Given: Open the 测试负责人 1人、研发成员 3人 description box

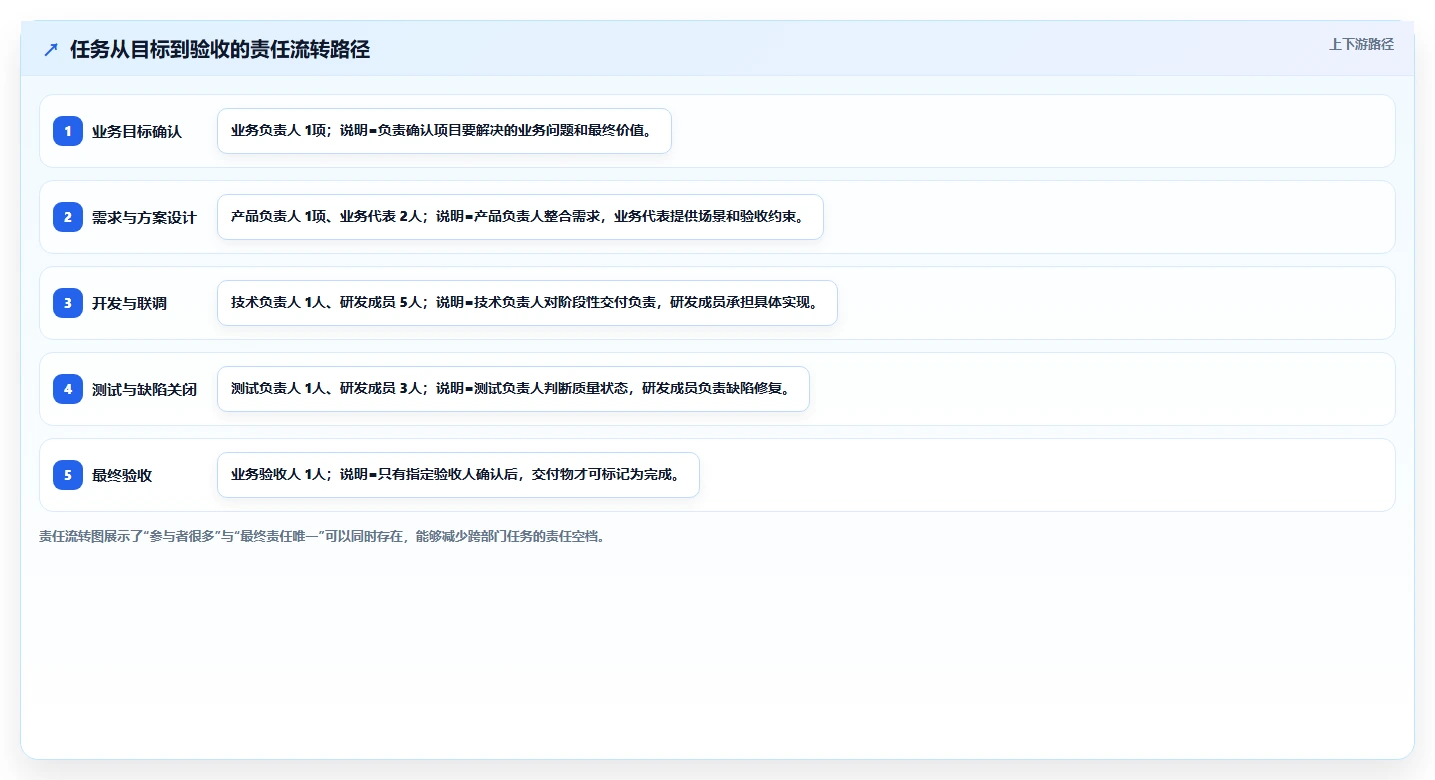Looking at the screenshot, I should point(513,389).
